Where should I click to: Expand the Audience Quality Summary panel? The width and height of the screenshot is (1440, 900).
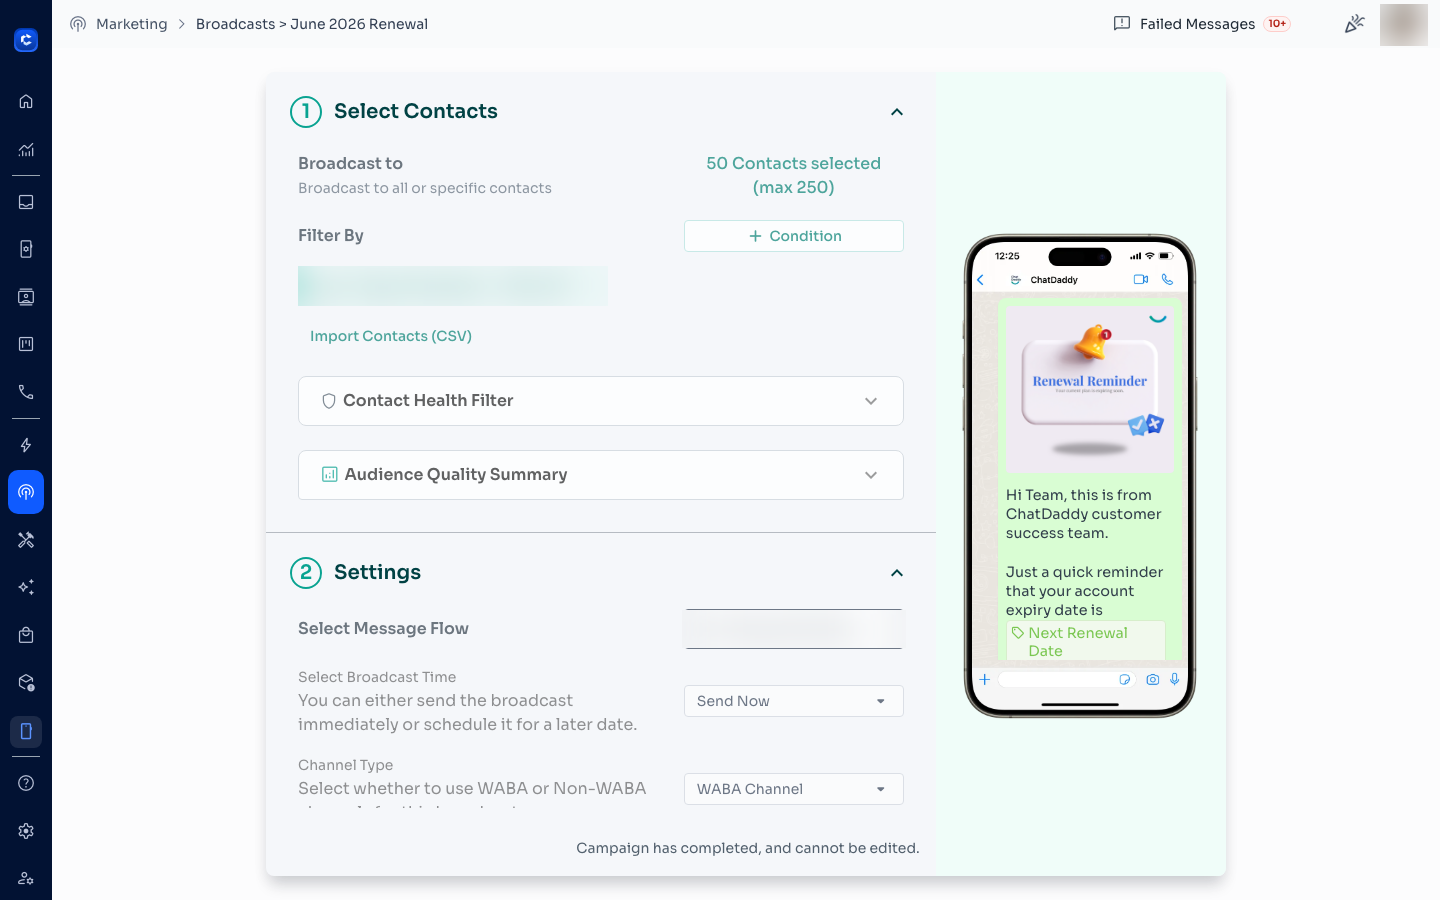coord(601,475)
